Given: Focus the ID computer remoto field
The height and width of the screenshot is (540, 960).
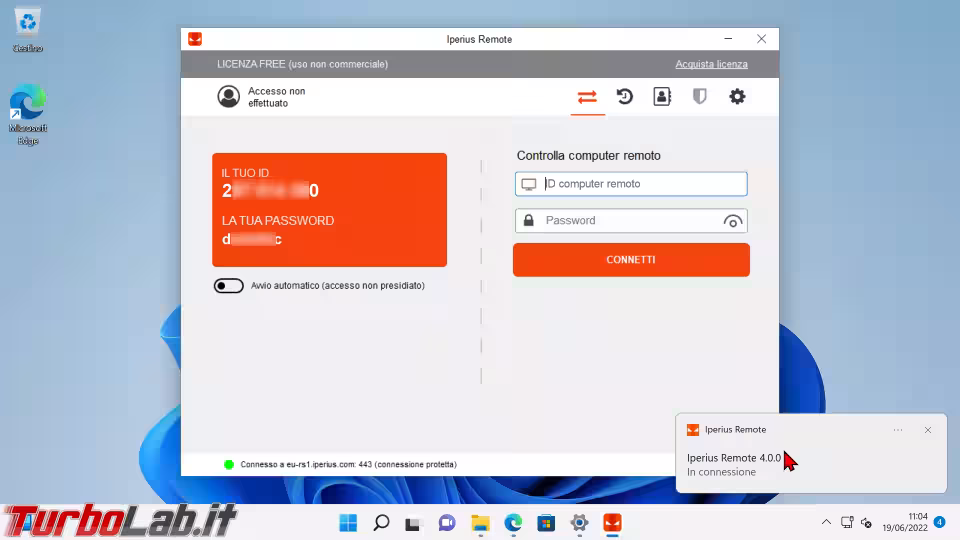Looking at the screenshot, I should click(640, 184).
